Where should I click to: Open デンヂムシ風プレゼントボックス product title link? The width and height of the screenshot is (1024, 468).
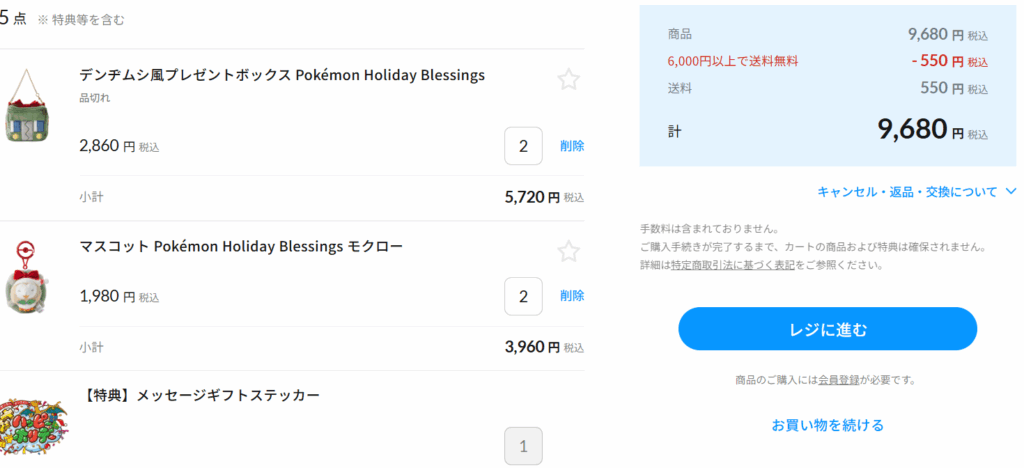coord(281,76)
